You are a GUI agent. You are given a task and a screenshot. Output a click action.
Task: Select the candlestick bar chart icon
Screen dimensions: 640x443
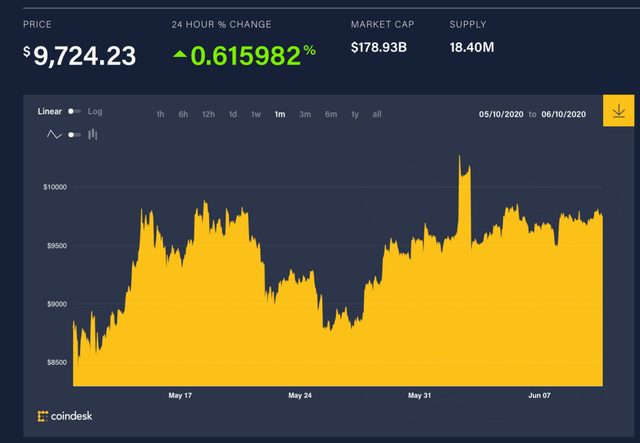93,134
